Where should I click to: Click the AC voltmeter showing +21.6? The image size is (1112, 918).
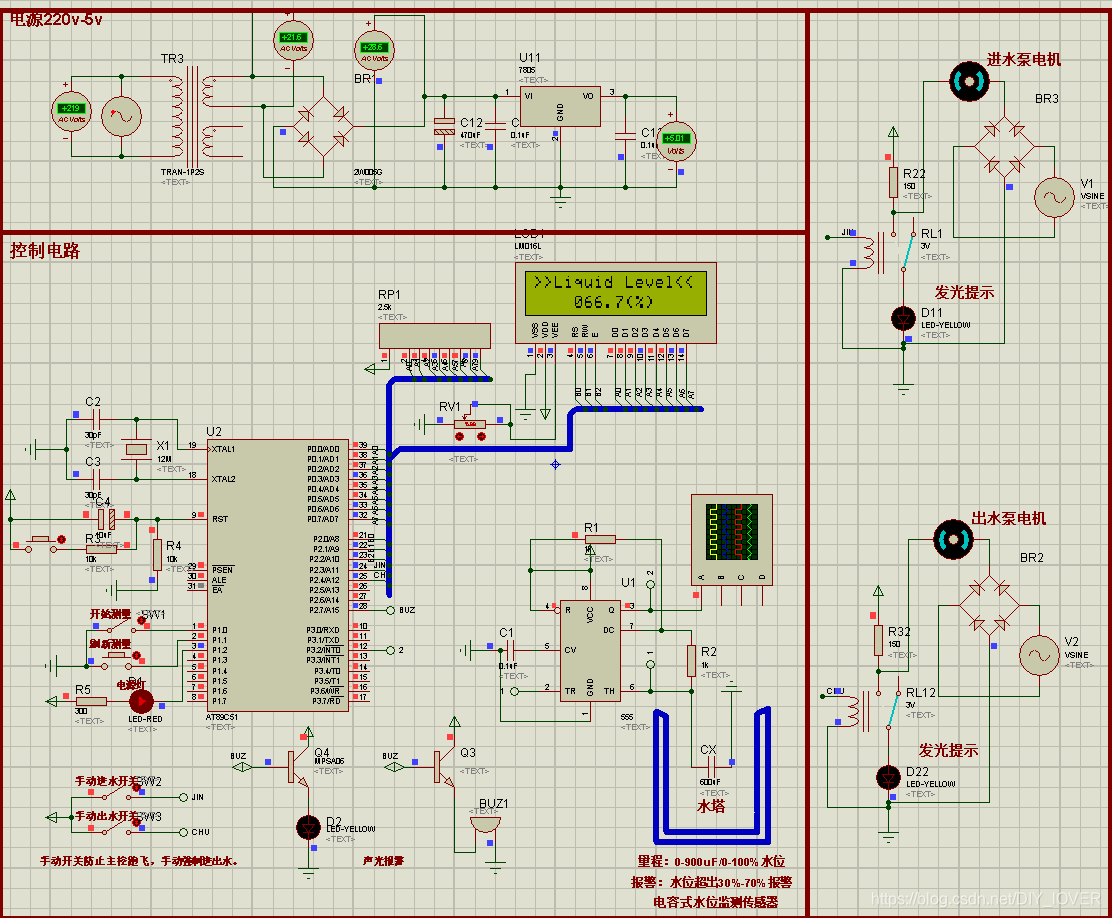tap(293, 41)
